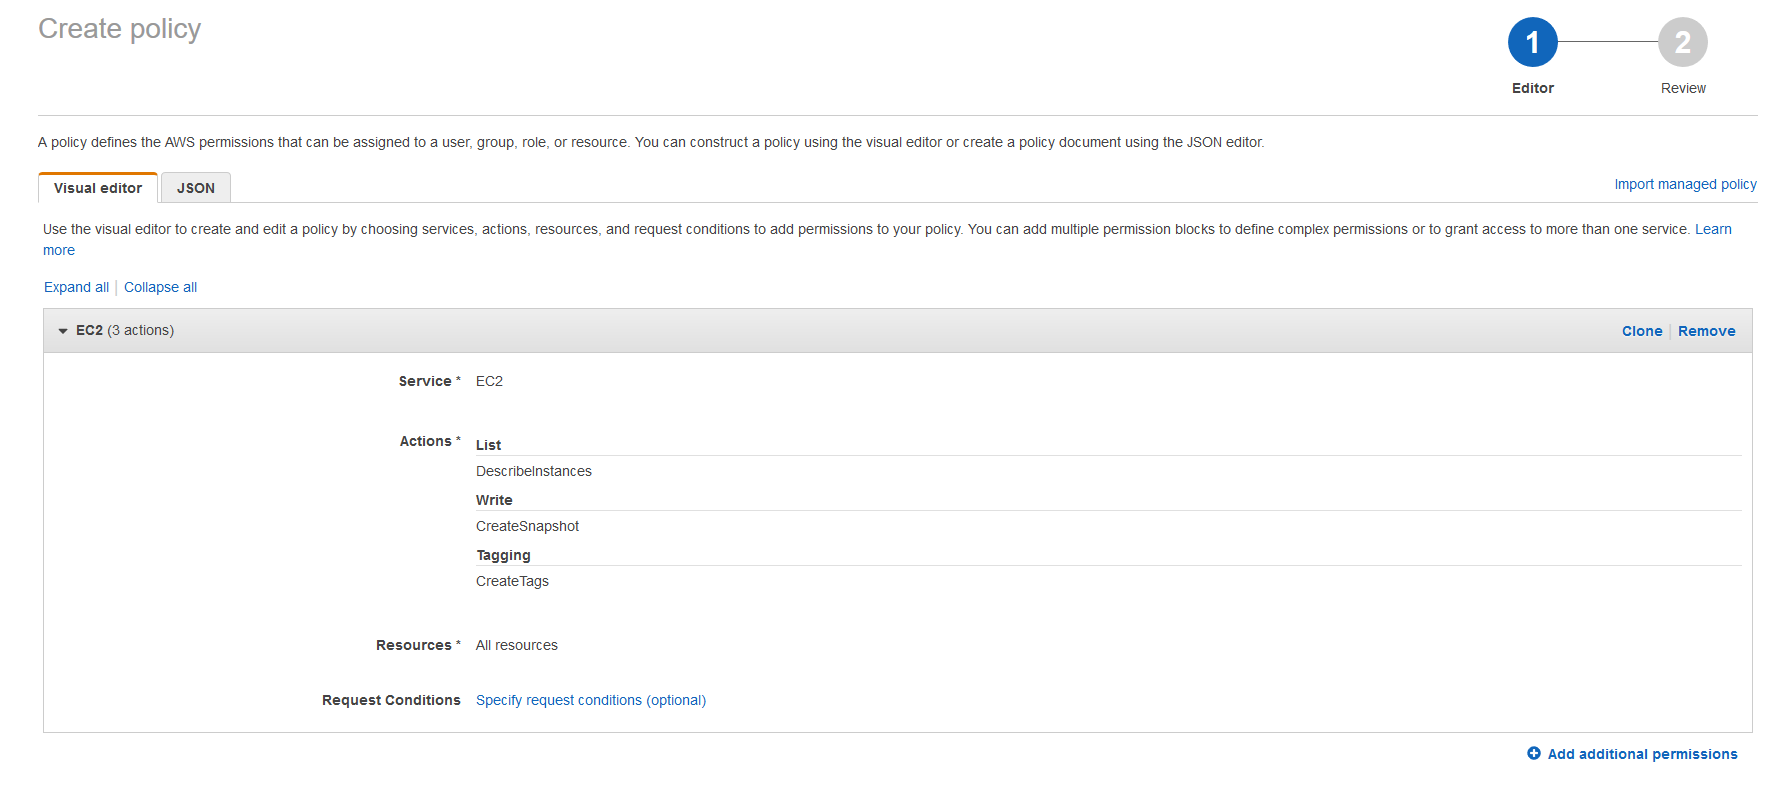The image size is (1780, 794).
Task: Switch to the JSON tab
Action: [196, 188]
